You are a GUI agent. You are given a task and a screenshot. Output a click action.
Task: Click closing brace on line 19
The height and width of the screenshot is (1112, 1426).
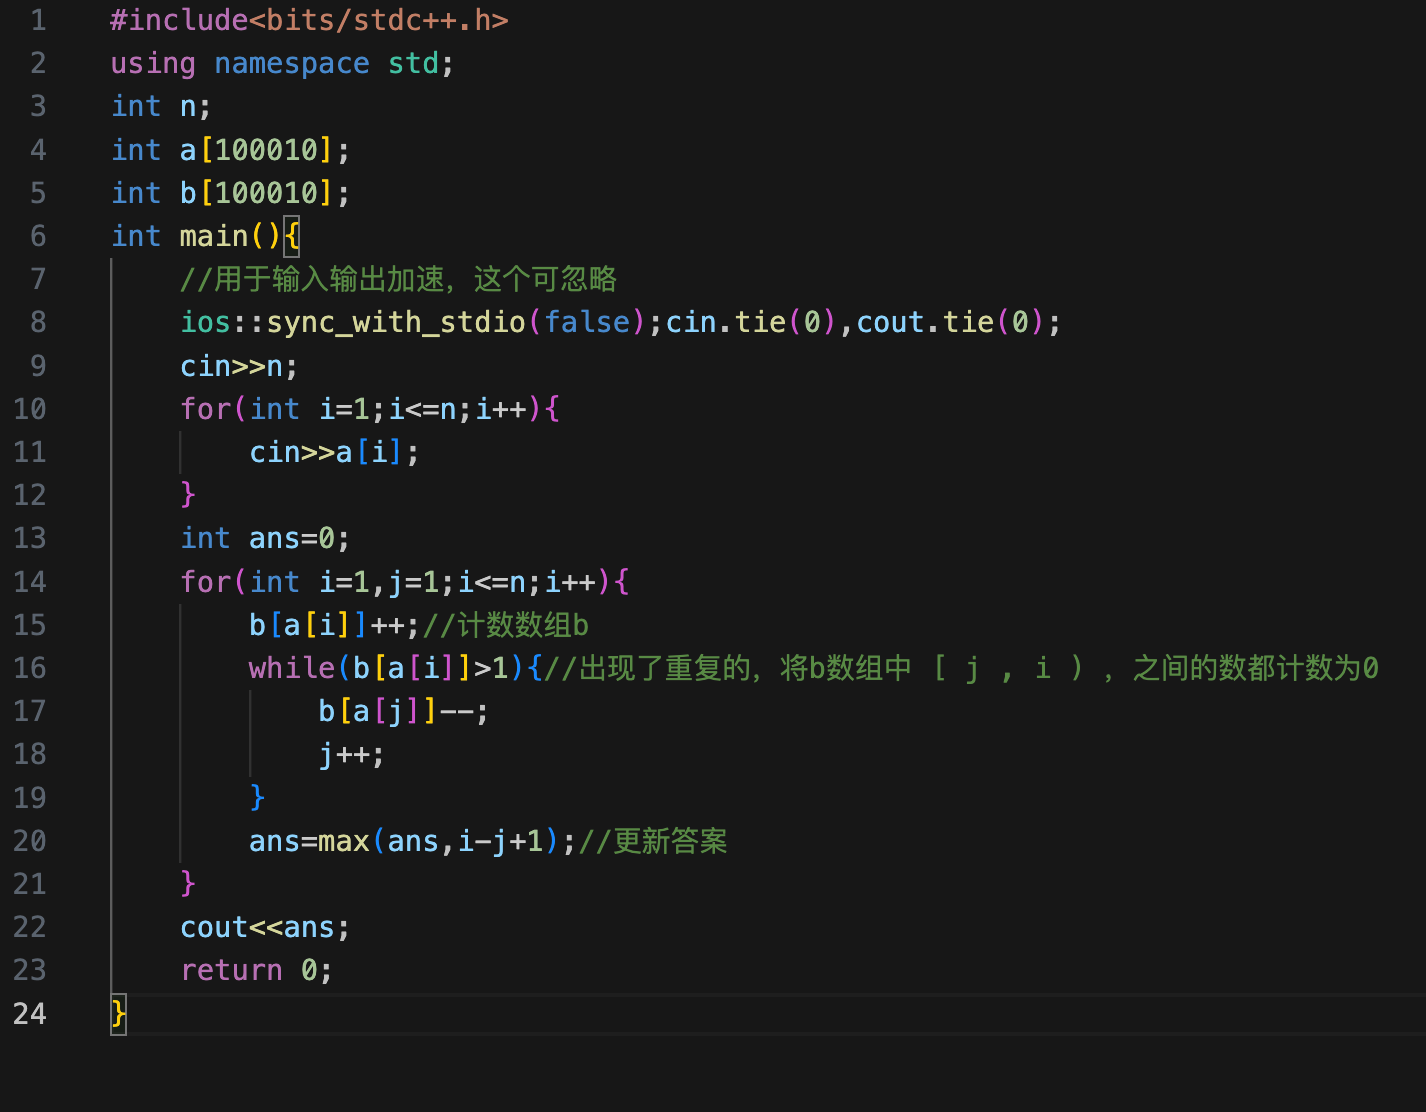pyautogui.click(x=257, y=797)
